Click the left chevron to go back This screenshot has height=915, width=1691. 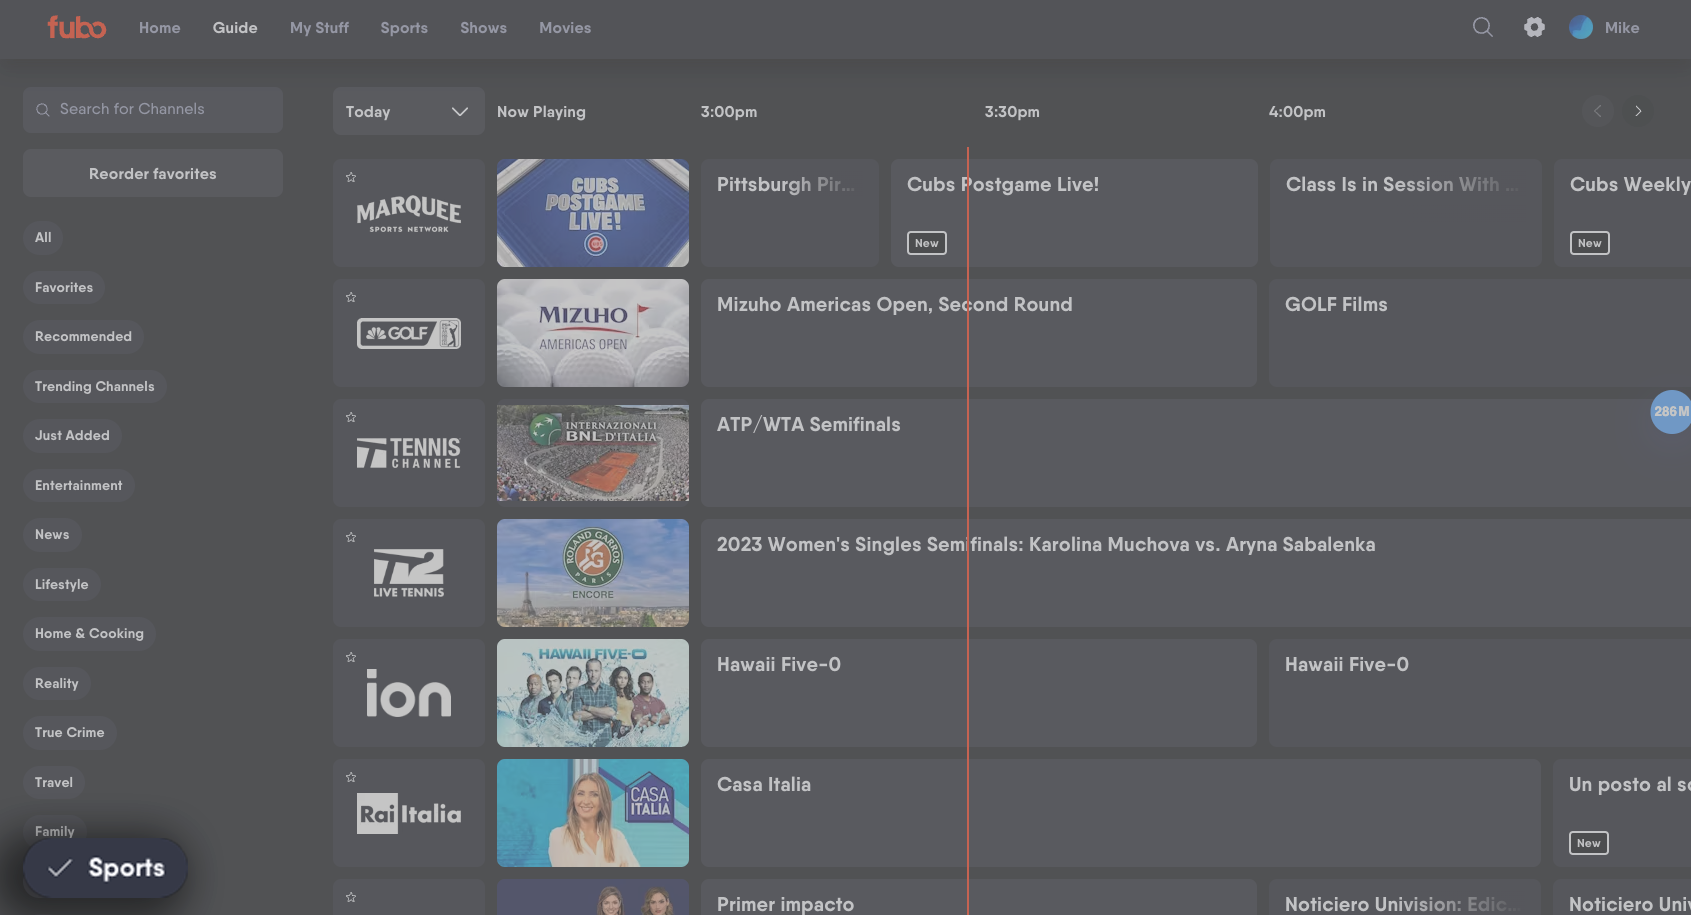coord(1598,111)
